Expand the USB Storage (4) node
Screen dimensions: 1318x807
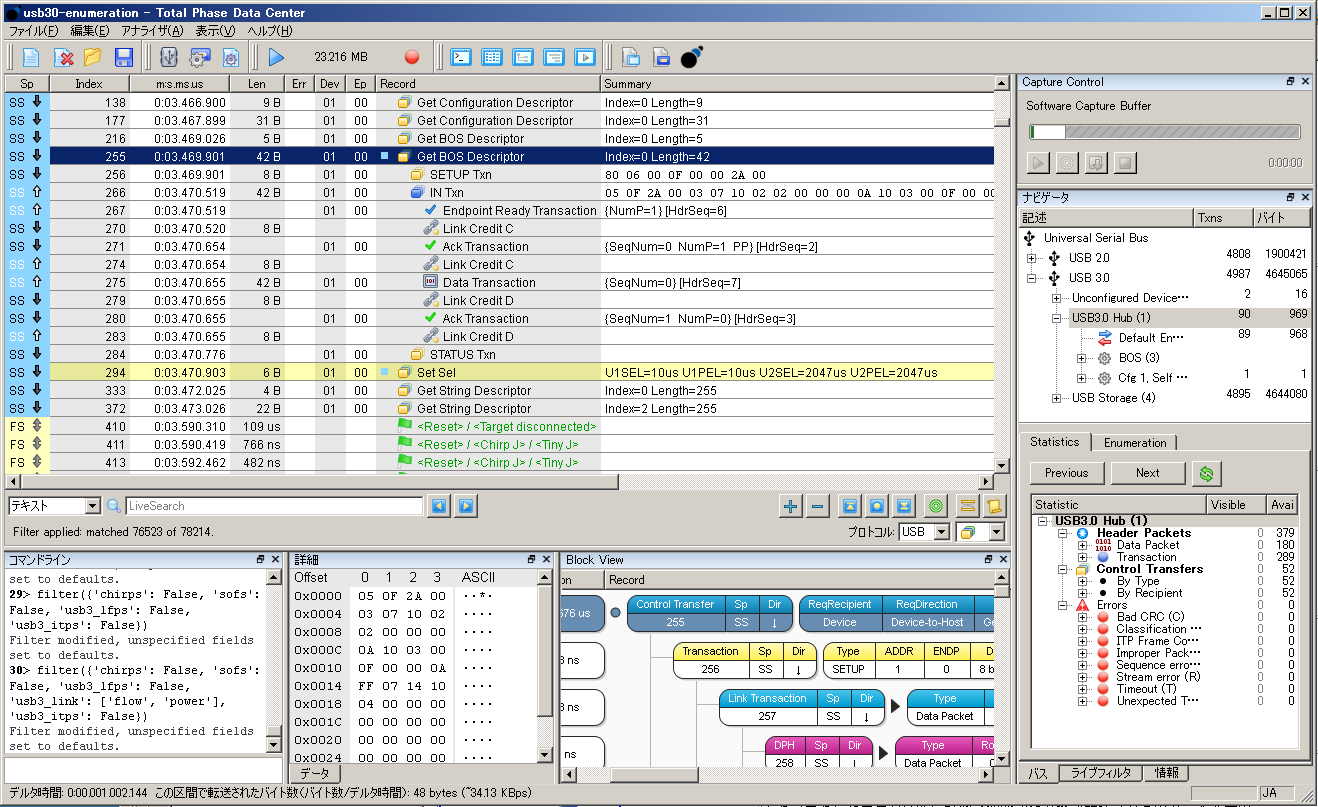point(1057,398)
